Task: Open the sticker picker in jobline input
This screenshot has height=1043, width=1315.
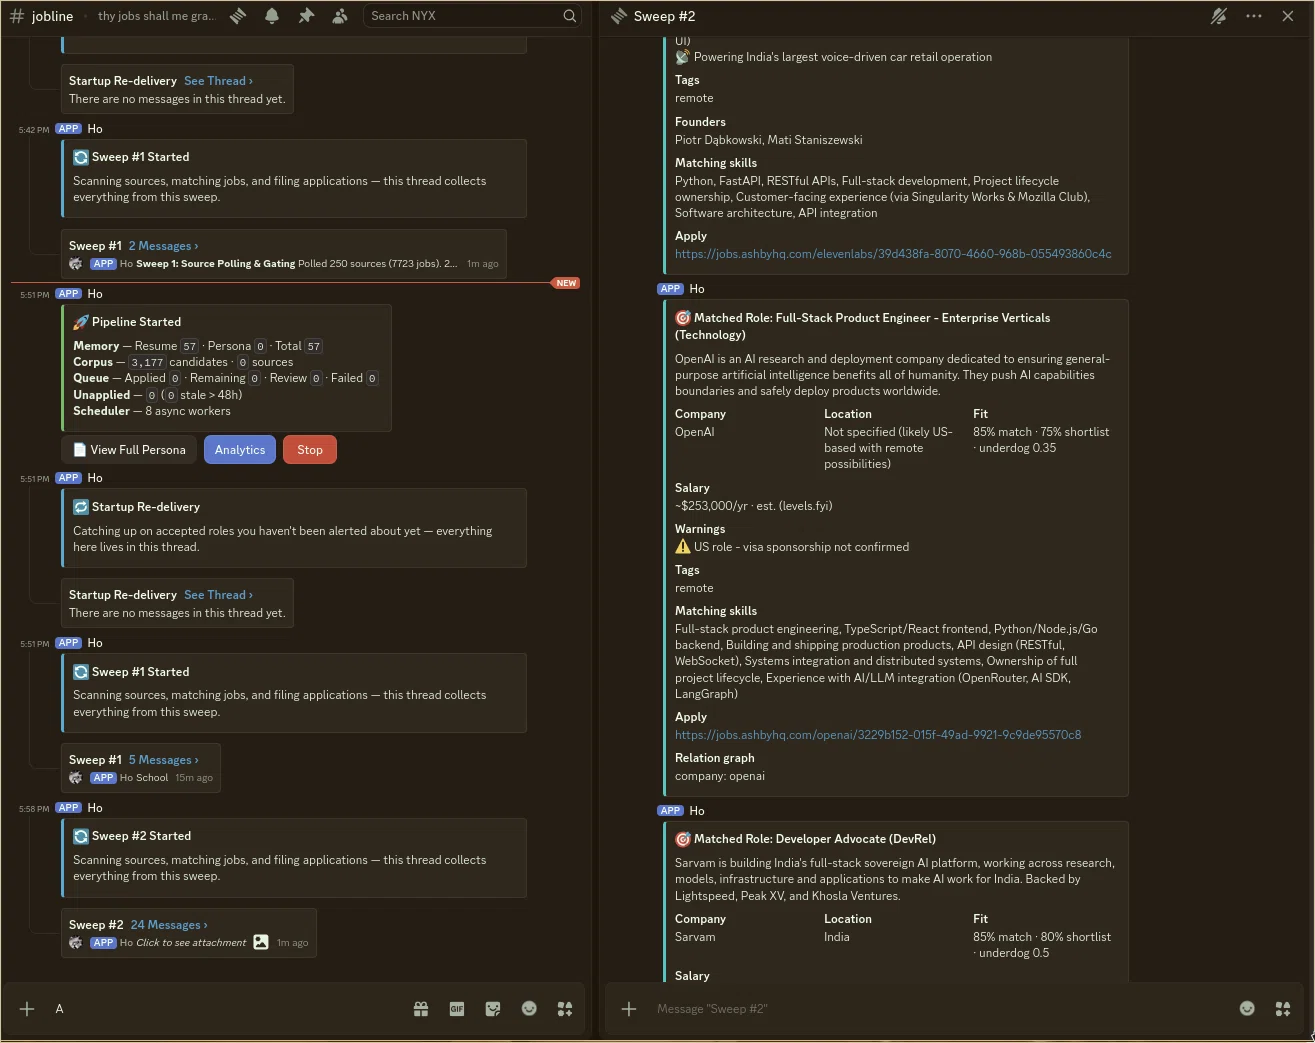Action: [x=493, y=1009]
